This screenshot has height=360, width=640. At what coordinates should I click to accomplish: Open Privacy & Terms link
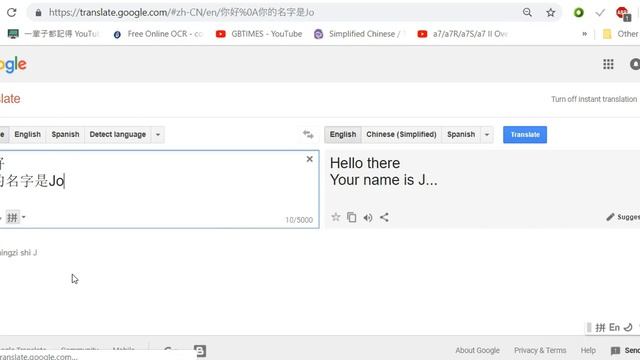click(540, 350)
